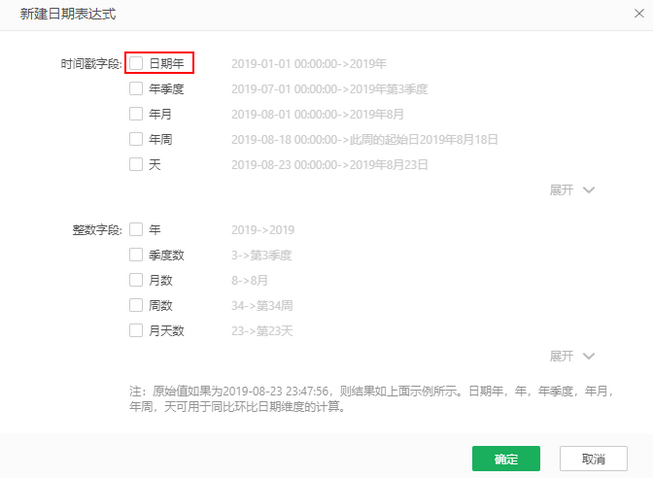
Task: Select the 周数 checkbox
Action: point(136,305)
